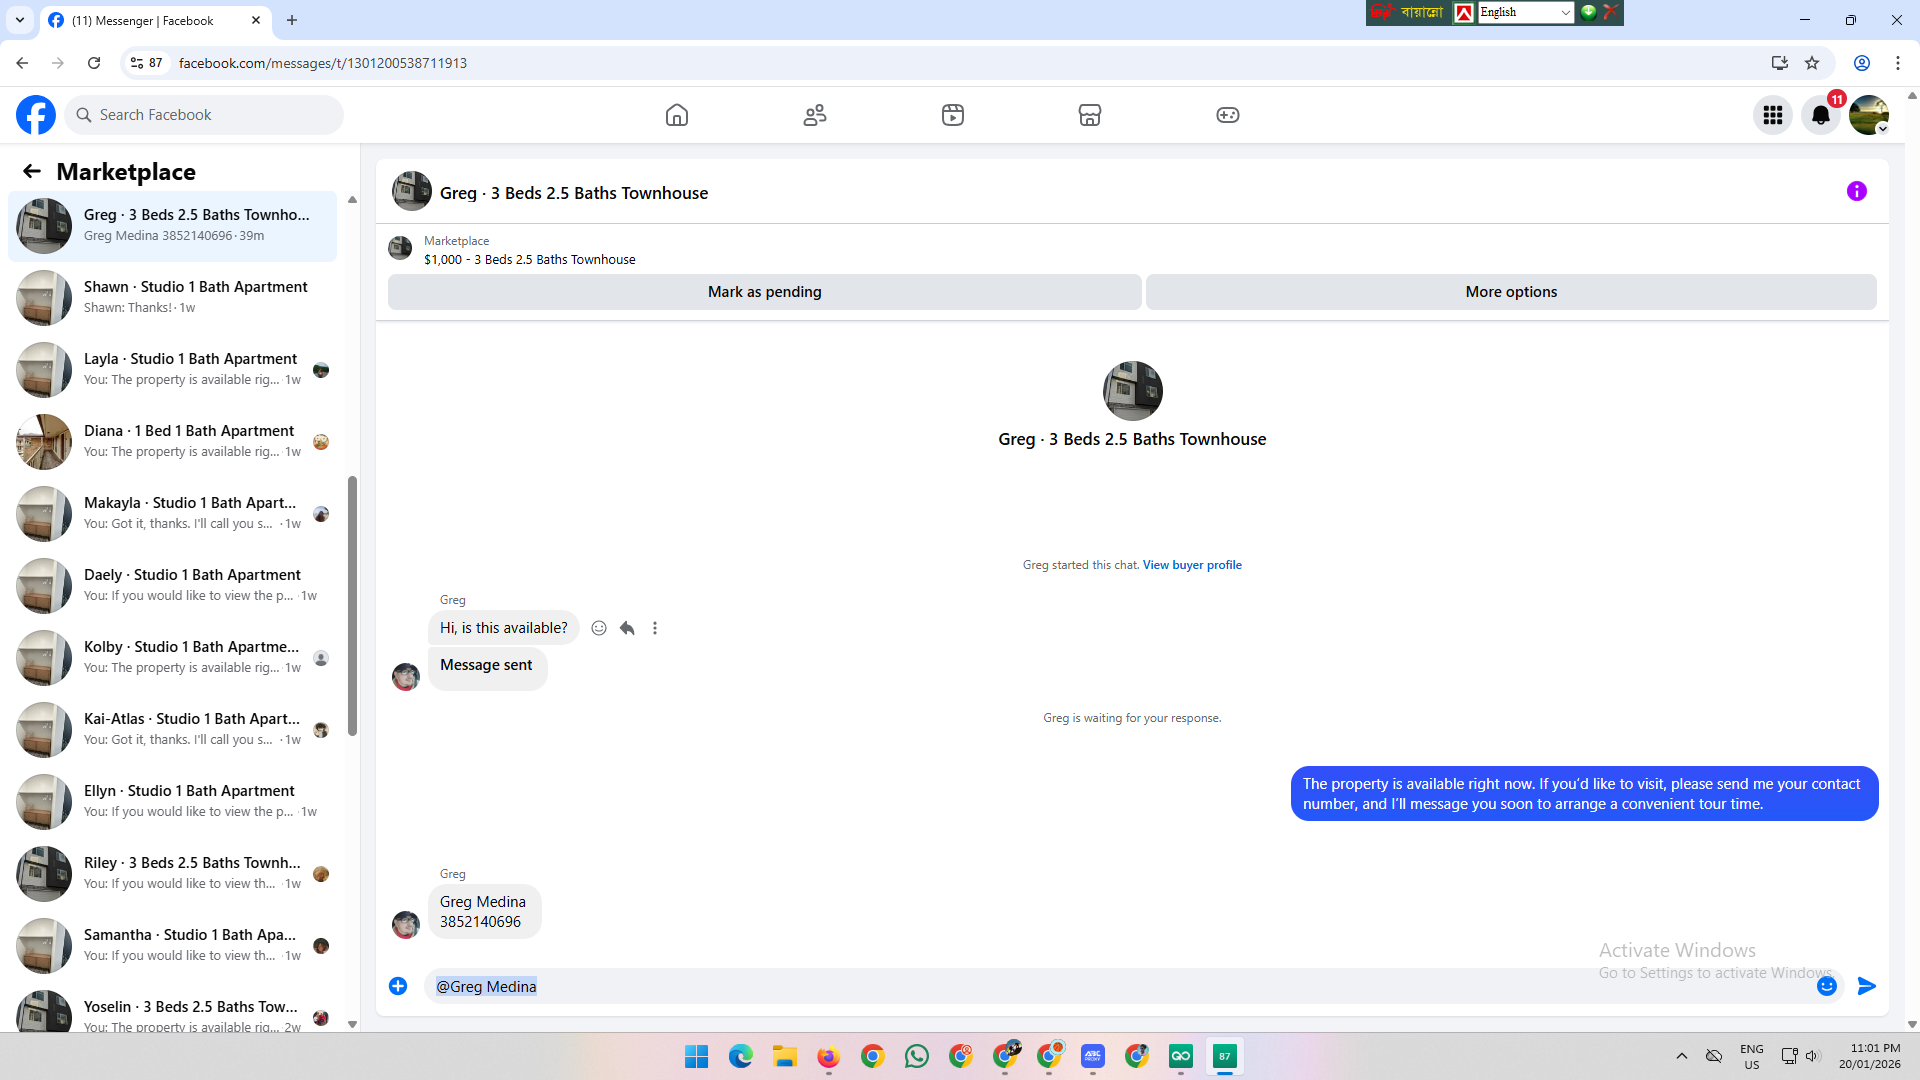Open Diana's 1 Bed 1 Bath Apartment chat
This screenshot has width=1920, height=1080.
[172, 442]
